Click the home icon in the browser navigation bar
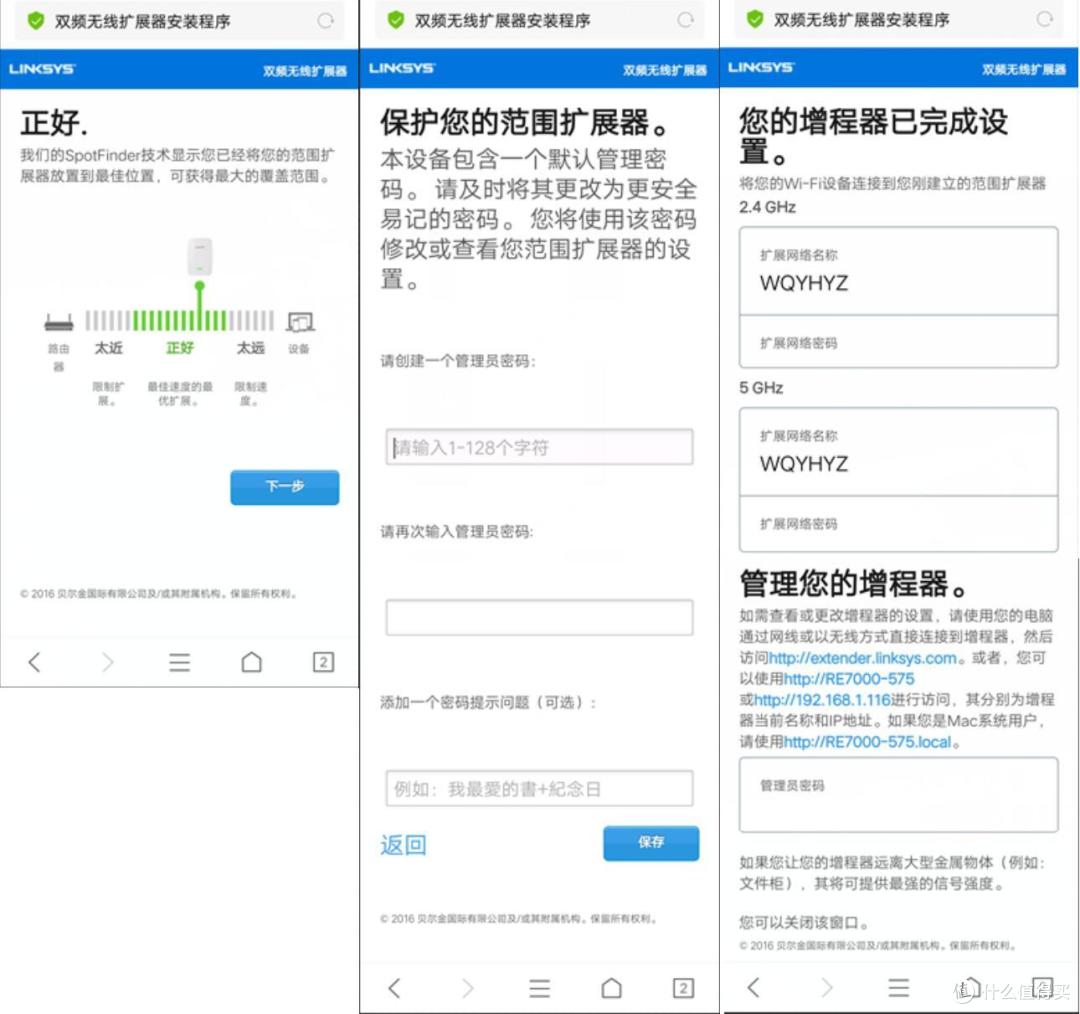Image resolution: width=1080 pixels, height=1014 pixels. 251,662
